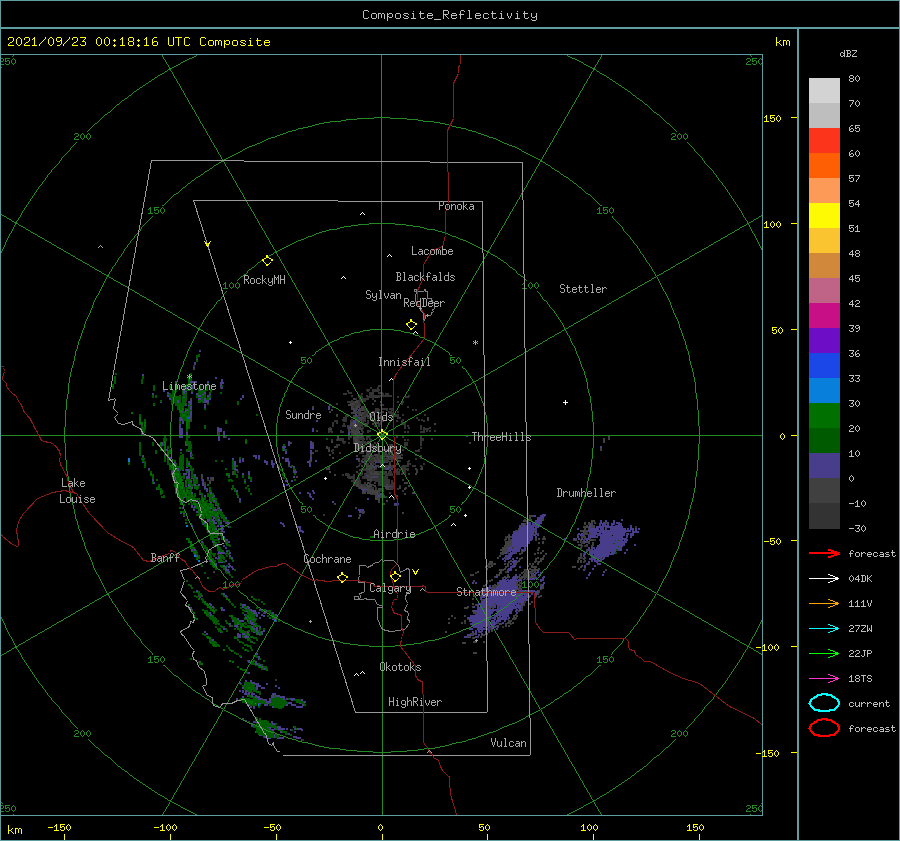
Task: Pick the slate purple 10-0 dBZ swatch
Action: coord(824,466)
